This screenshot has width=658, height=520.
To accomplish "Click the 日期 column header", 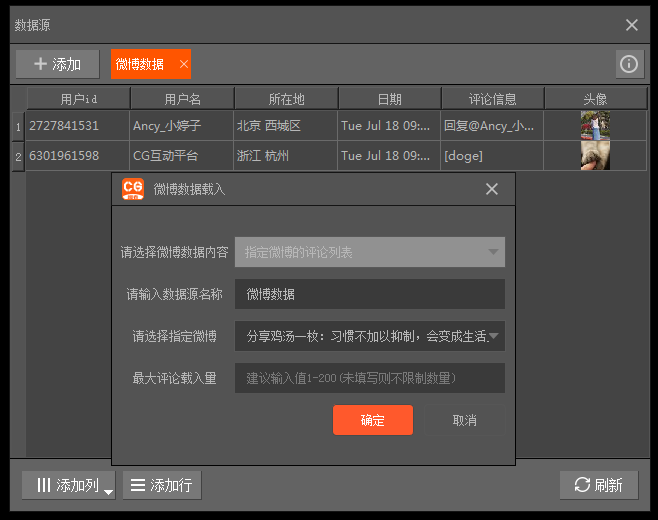I will pos(390,99).
